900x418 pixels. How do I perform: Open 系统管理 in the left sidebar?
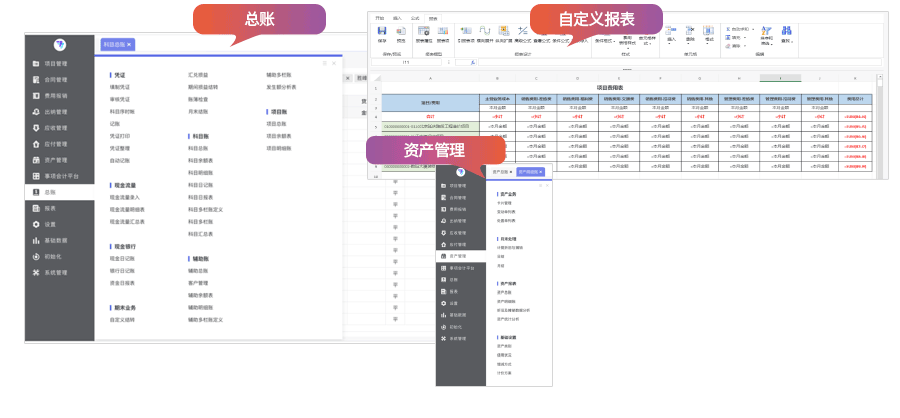(x=36, y=272)
